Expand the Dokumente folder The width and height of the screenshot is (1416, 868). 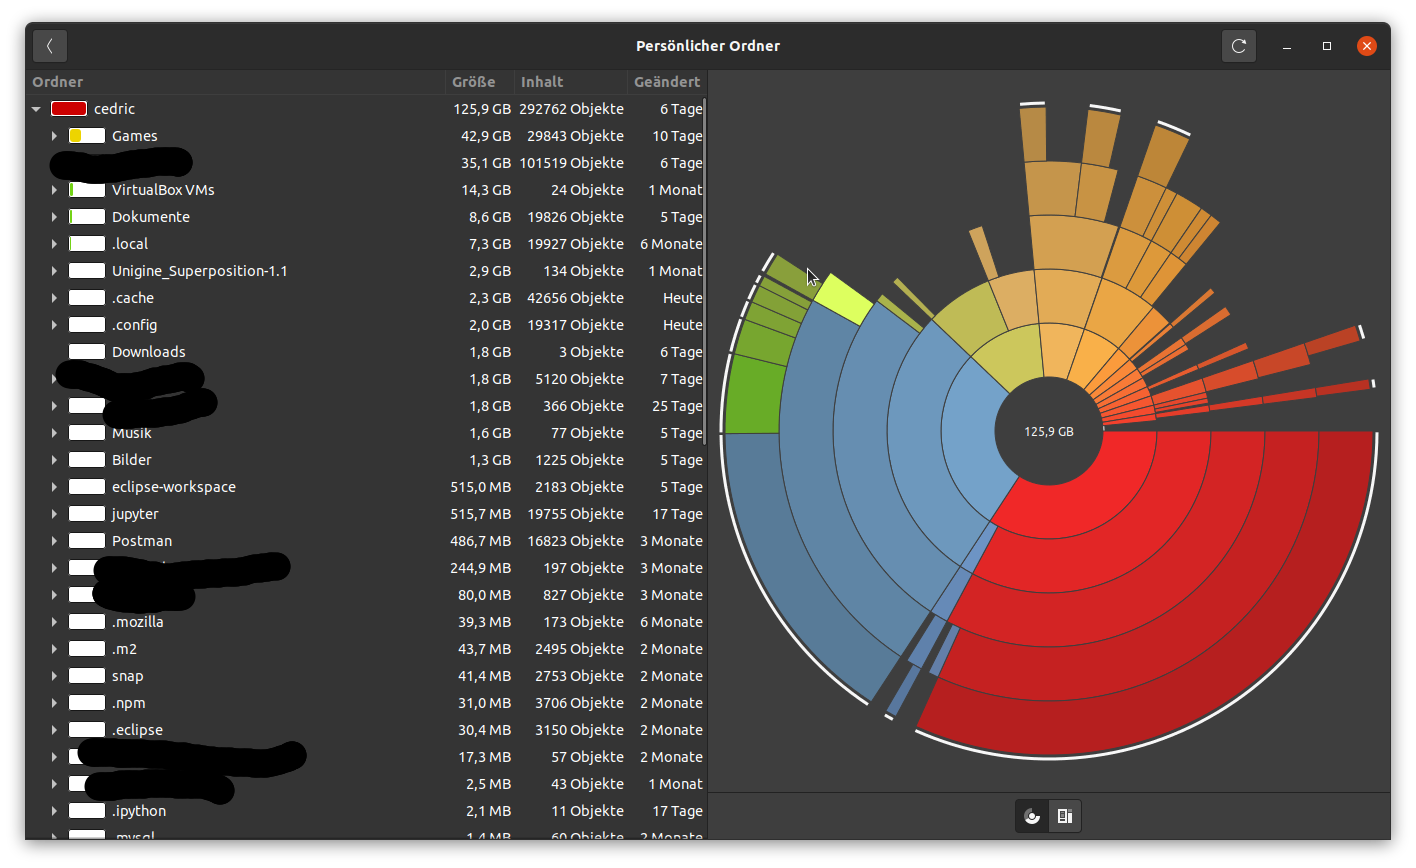point(54,217)
